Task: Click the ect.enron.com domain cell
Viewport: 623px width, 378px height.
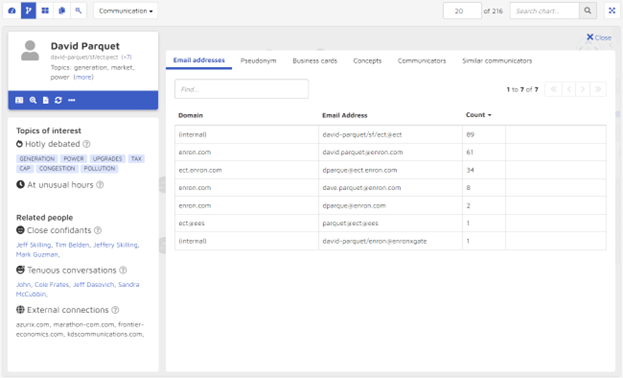Action: click(246, 170)
